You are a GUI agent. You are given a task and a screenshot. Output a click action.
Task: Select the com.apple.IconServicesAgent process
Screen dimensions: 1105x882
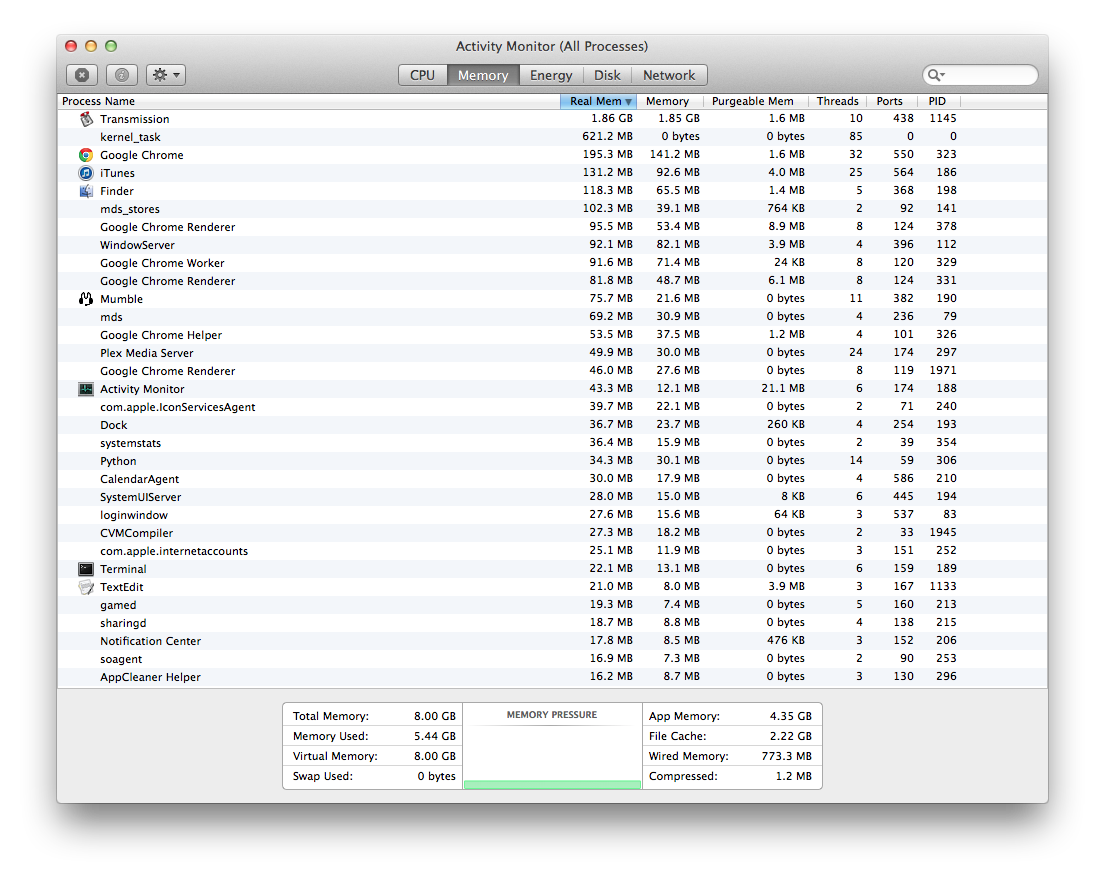[552, 406]
